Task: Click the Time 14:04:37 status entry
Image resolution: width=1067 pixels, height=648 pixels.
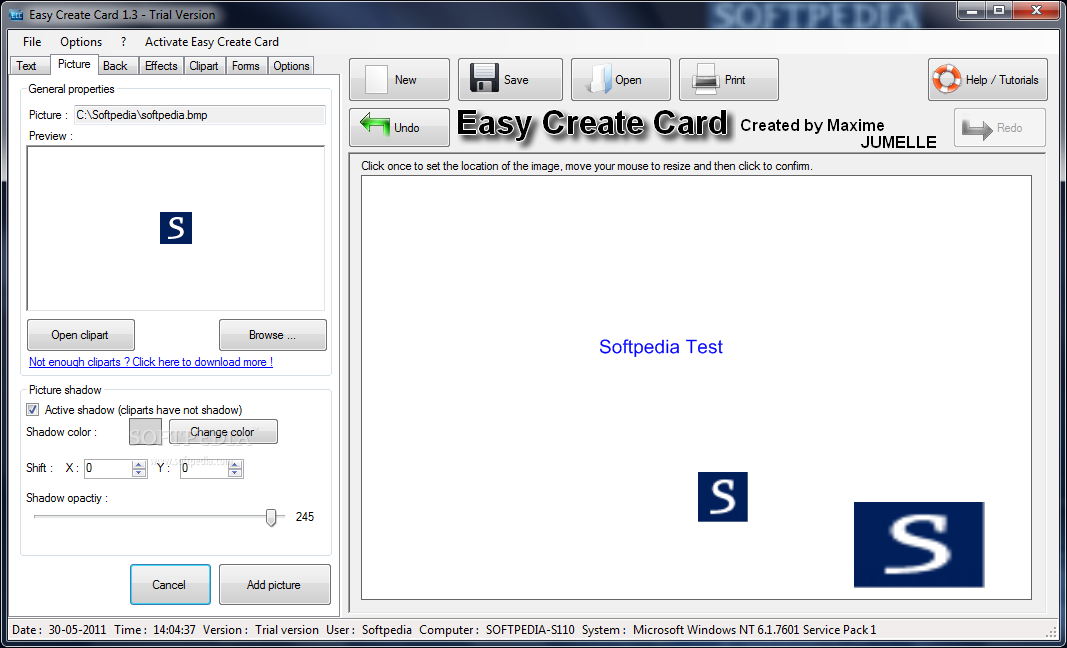Action: tap(154, 630)
